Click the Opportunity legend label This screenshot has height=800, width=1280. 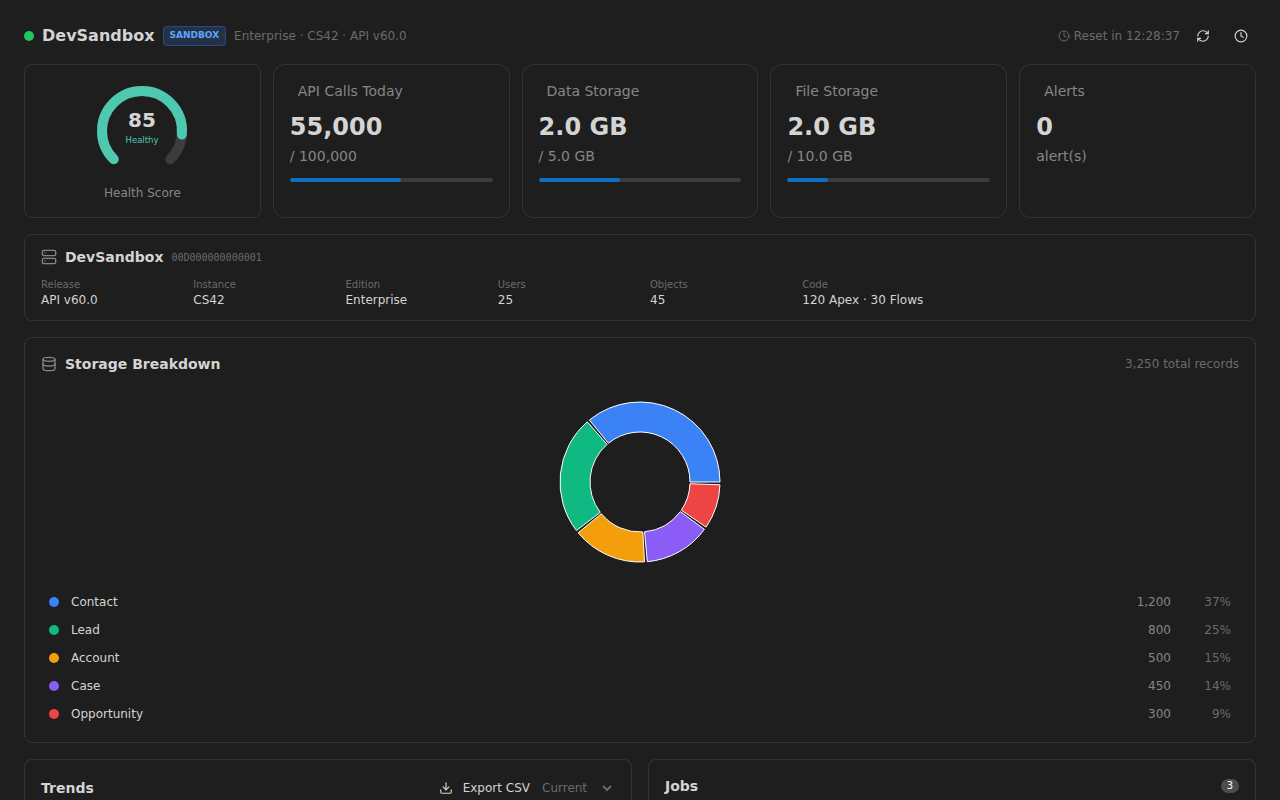[107, 714]
